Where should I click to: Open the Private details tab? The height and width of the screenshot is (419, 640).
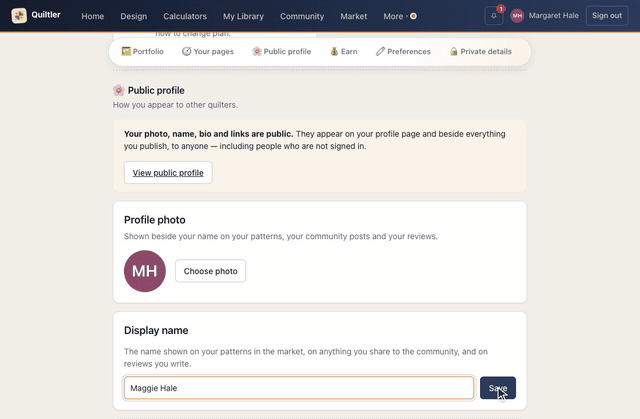[x=480, y=51]
